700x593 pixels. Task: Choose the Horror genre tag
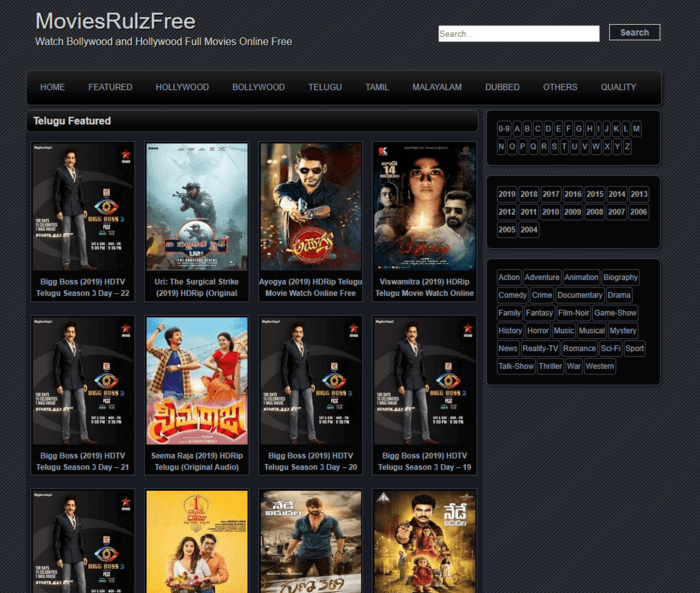click(538, 331)
